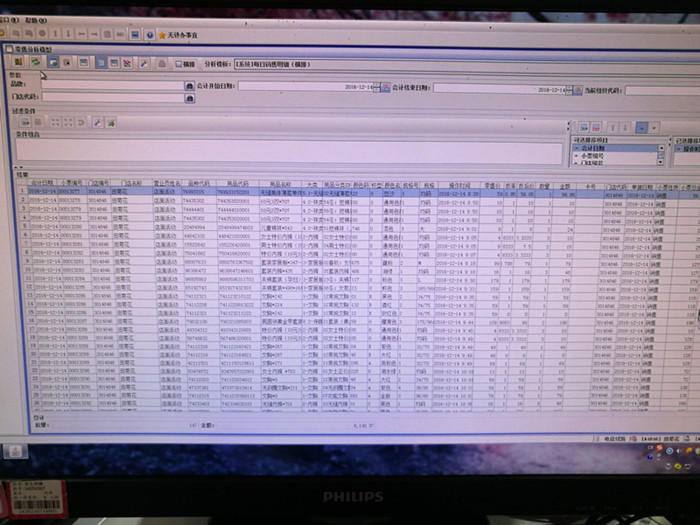
Task: Open calendar icon for 会计开始日期
Action: click(384, 88)
